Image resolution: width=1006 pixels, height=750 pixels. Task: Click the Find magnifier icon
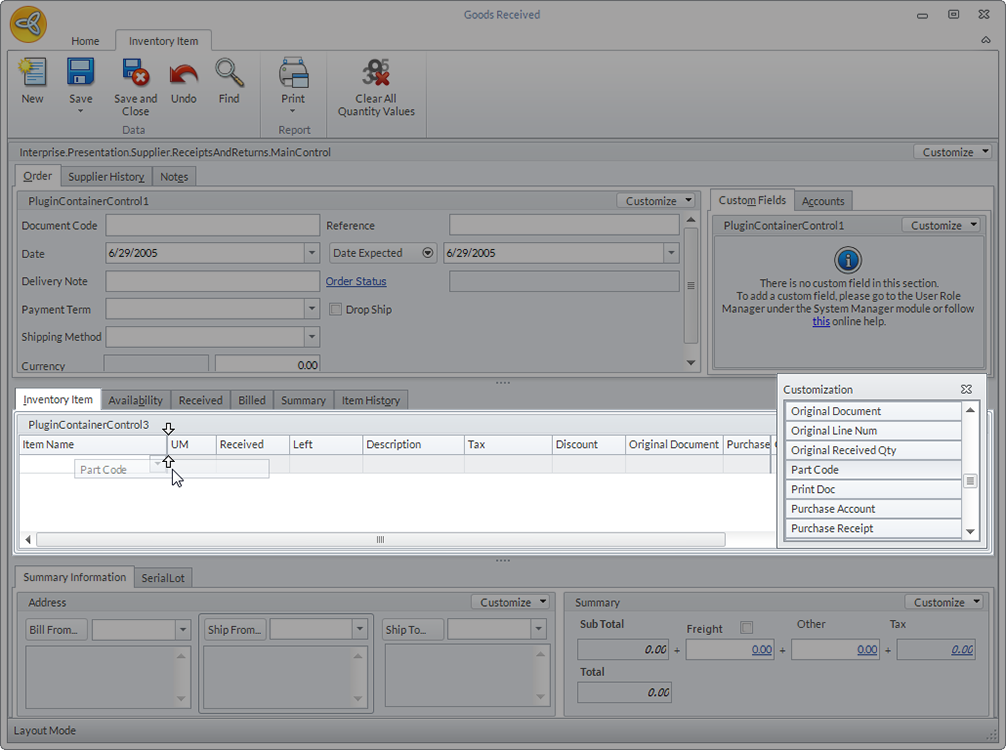coord(229,73)
